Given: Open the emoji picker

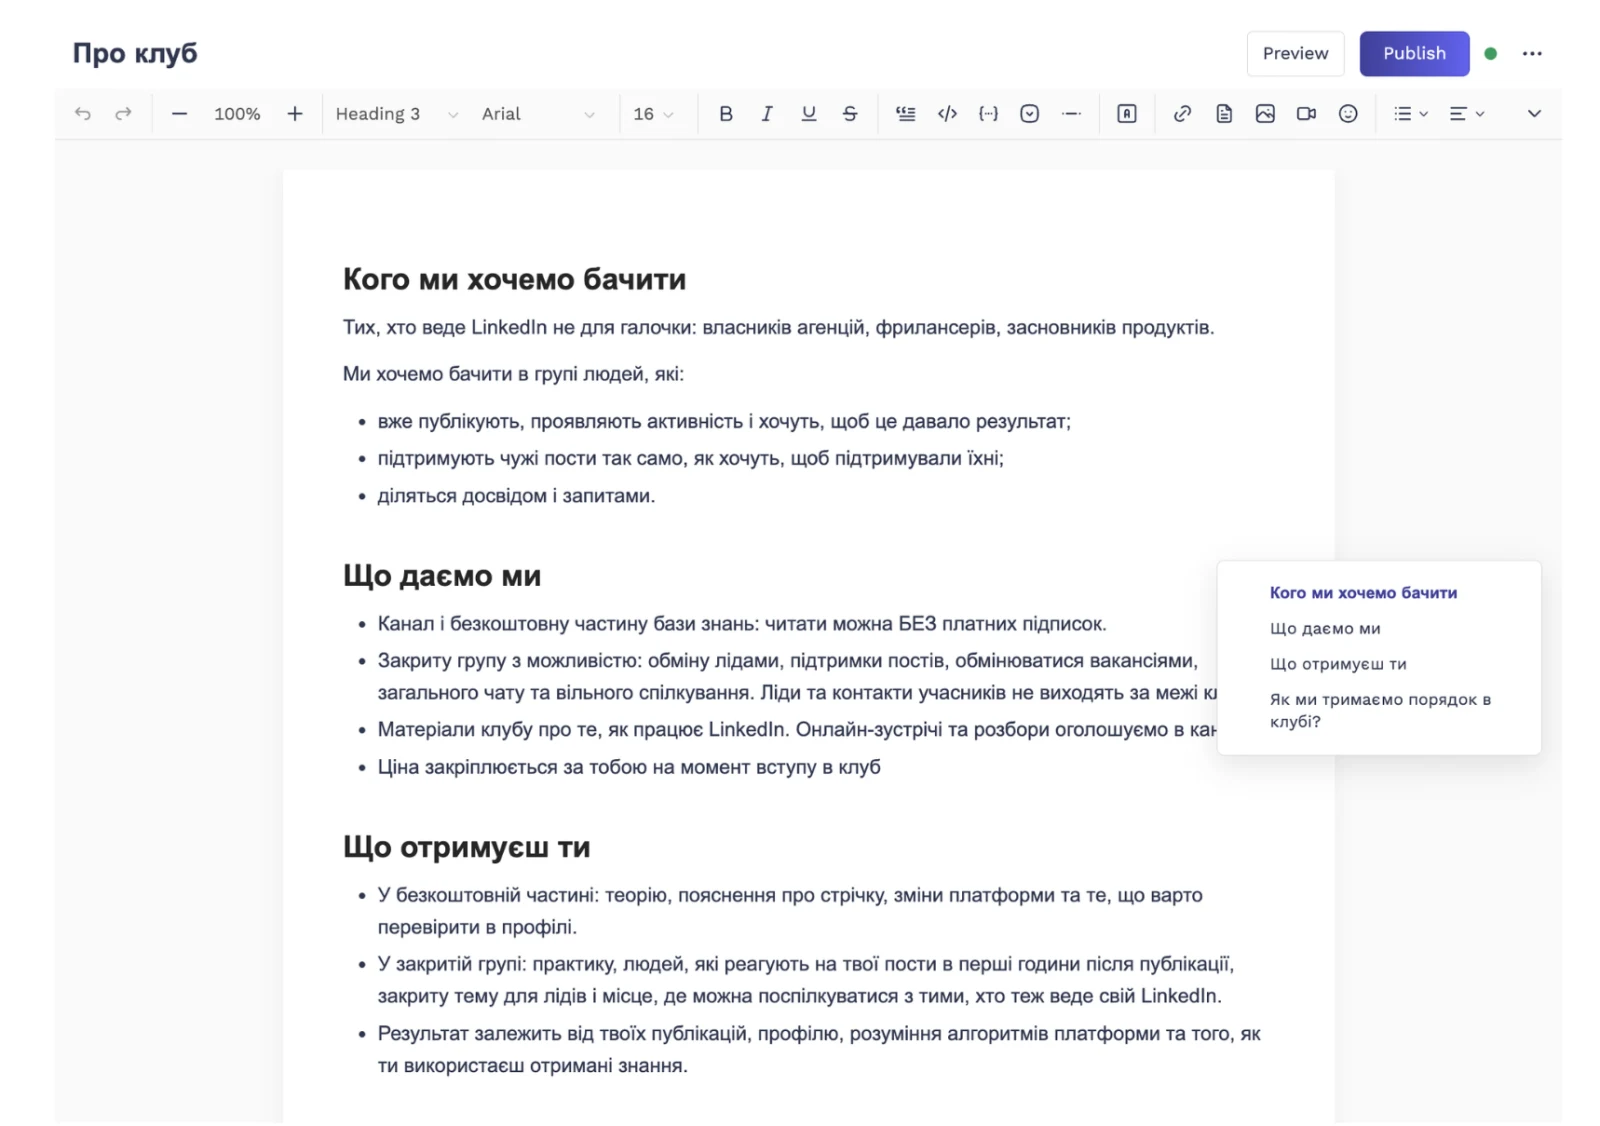Looking at the screenshot, I should (1348, 114).
